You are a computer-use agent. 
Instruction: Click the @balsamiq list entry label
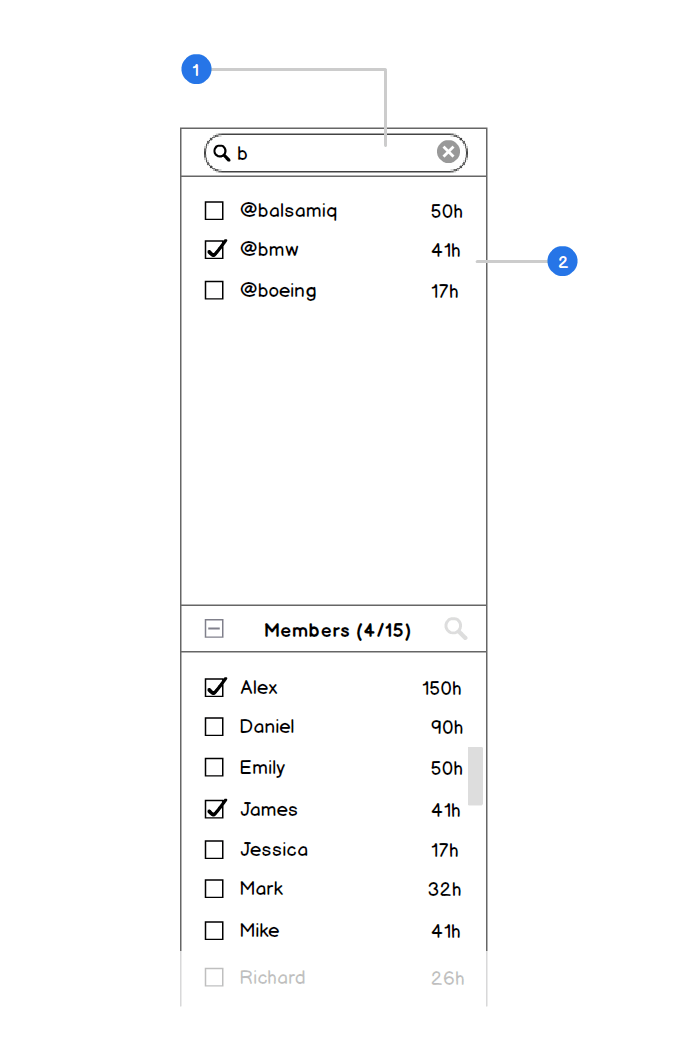click(x=288, y=211)
